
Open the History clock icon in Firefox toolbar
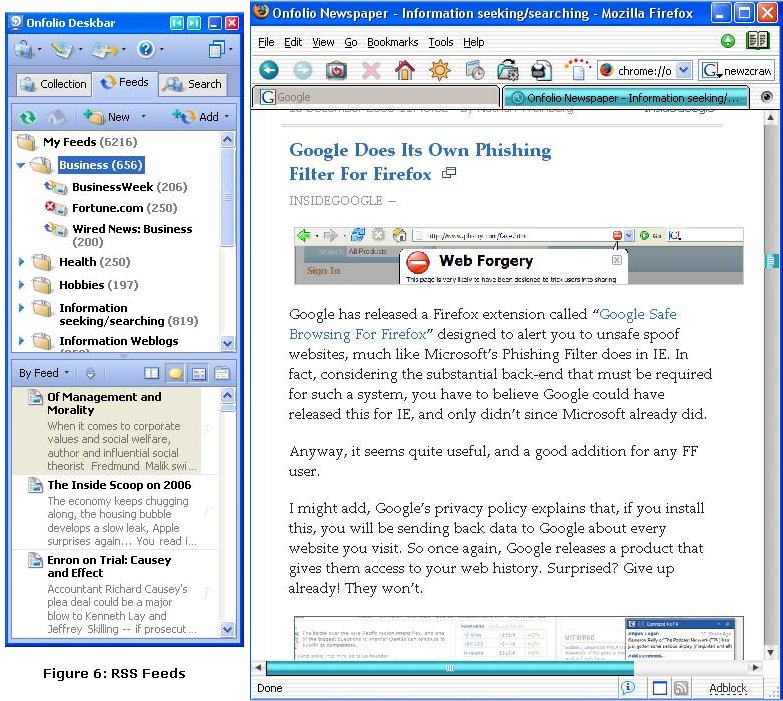pyautogui.click(x=474, y=70)
